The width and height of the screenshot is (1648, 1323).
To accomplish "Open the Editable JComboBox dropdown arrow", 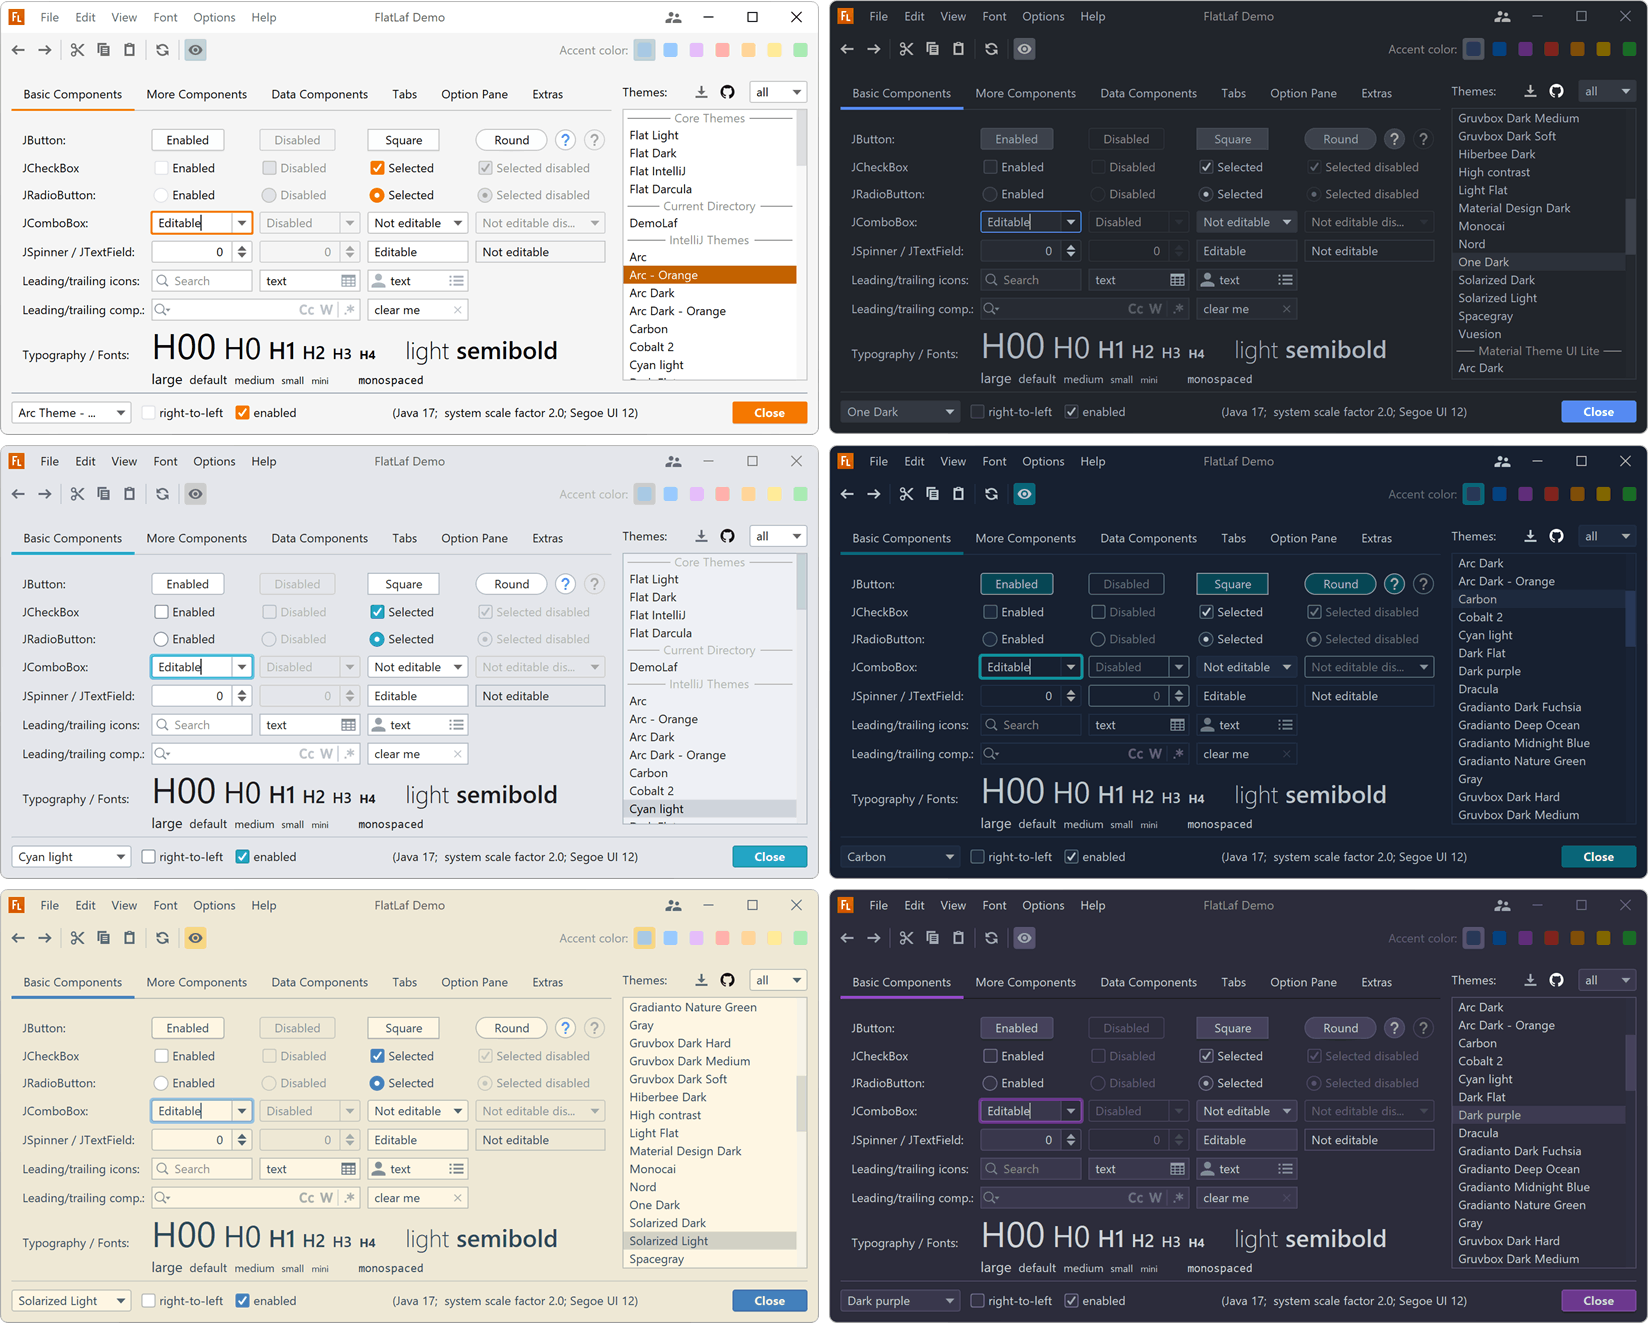I will (x=241, y=222).
